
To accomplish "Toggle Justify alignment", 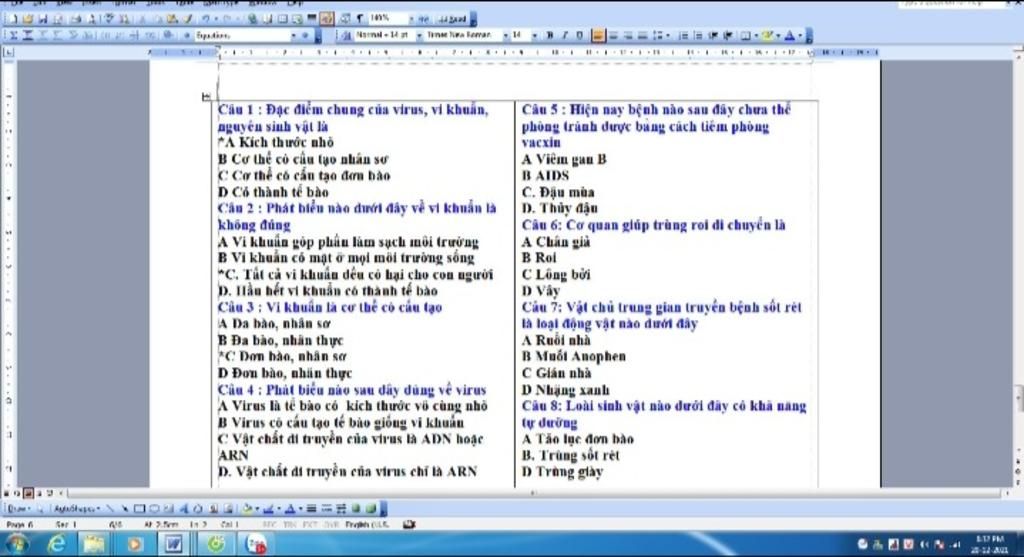I will [643, 35].
